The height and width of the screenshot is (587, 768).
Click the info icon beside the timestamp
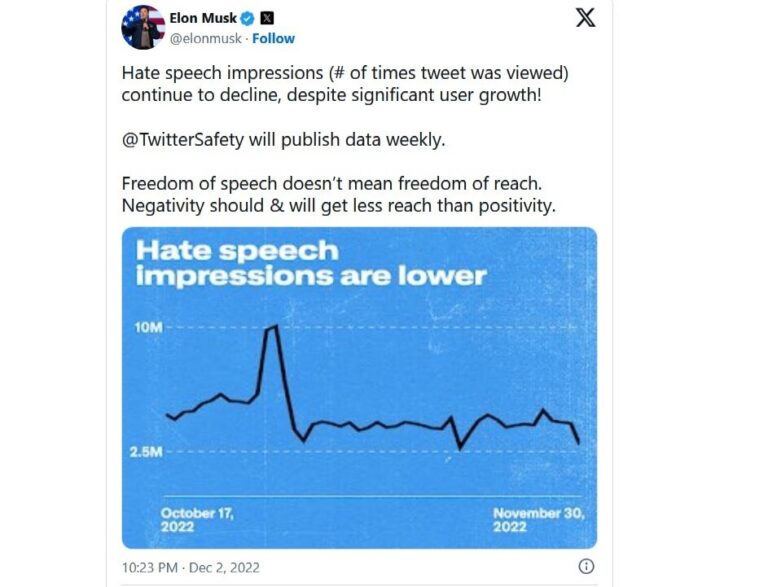[x=586, y=566]
